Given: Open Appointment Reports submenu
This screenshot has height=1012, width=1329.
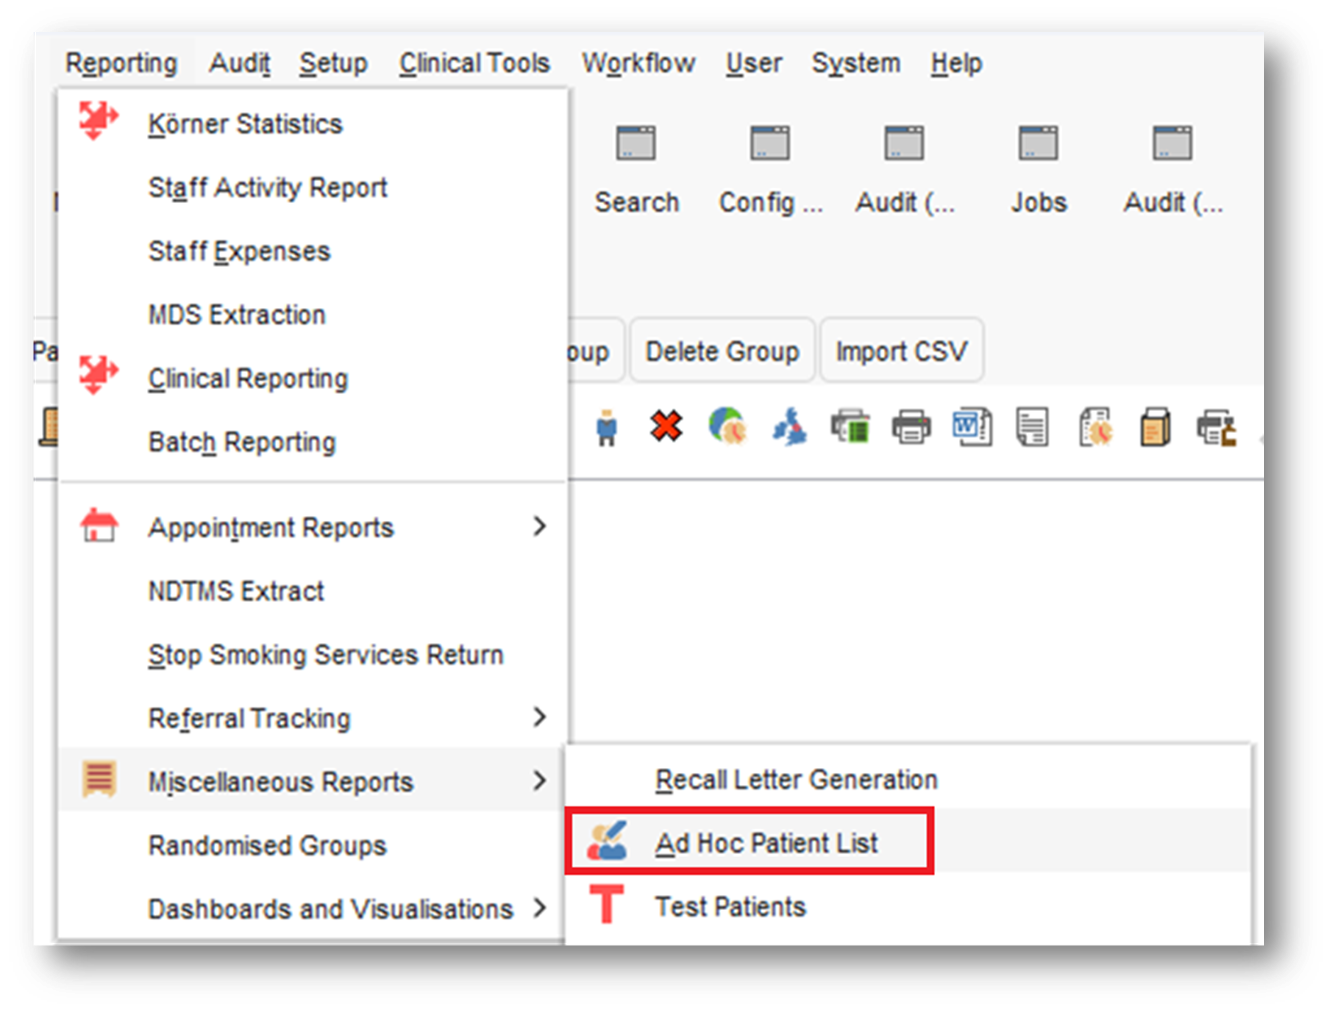Looking at the screenshot, I should tap(313, 527).
